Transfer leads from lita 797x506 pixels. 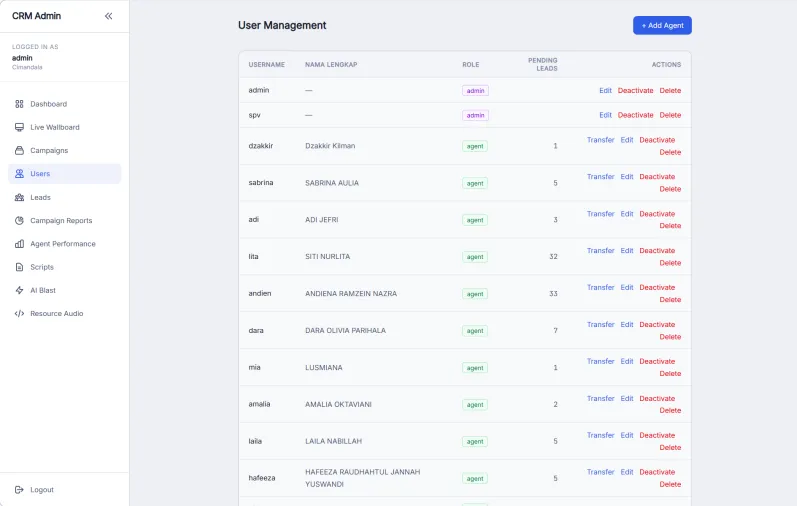pos(600,251)
